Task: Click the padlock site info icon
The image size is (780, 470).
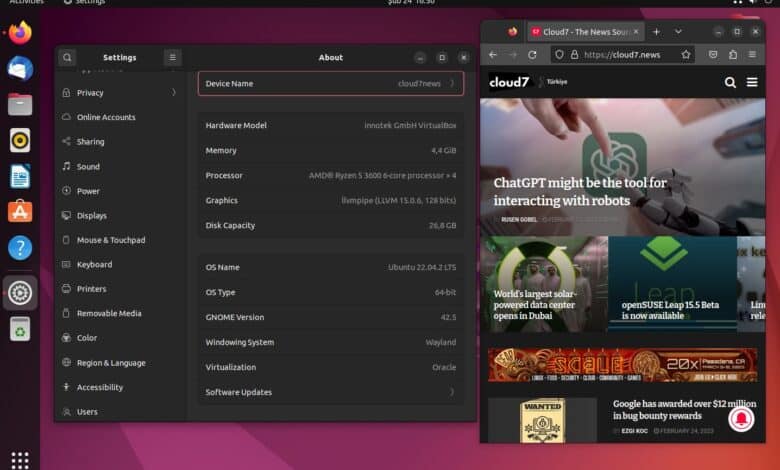Action: [x=575, y=55]
